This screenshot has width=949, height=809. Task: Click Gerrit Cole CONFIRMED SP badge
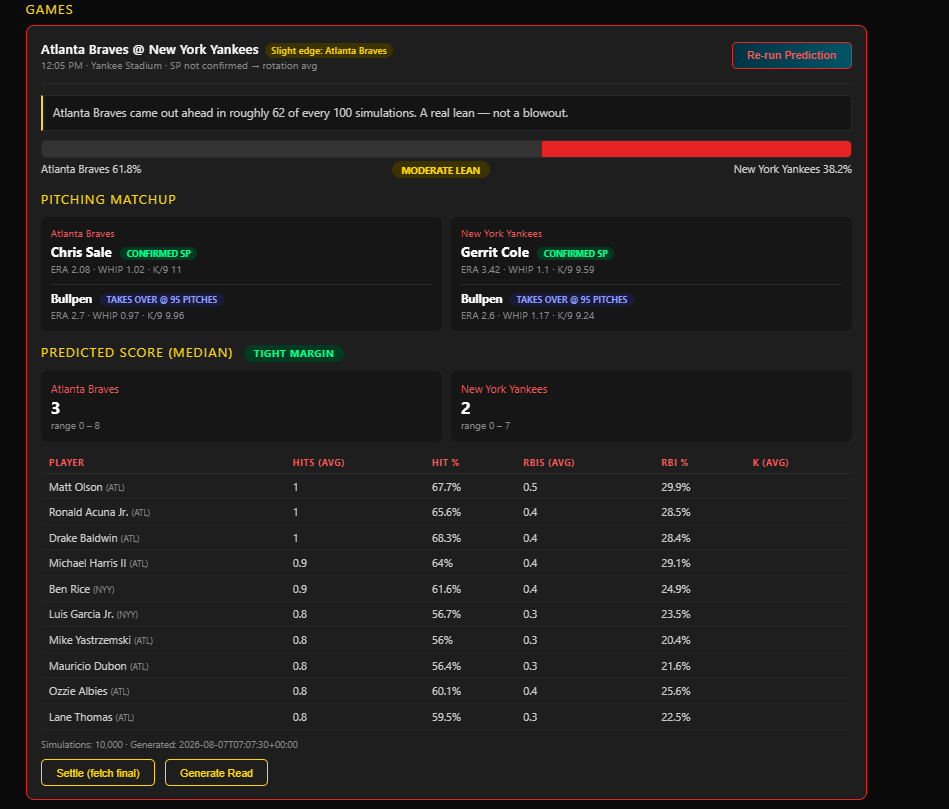(576, 254)
